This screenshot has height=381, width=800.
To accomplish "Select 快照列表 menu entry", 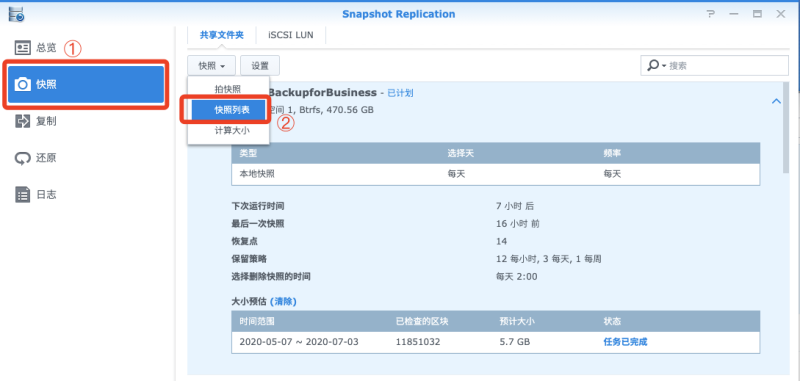I will [x=229, y=110].
